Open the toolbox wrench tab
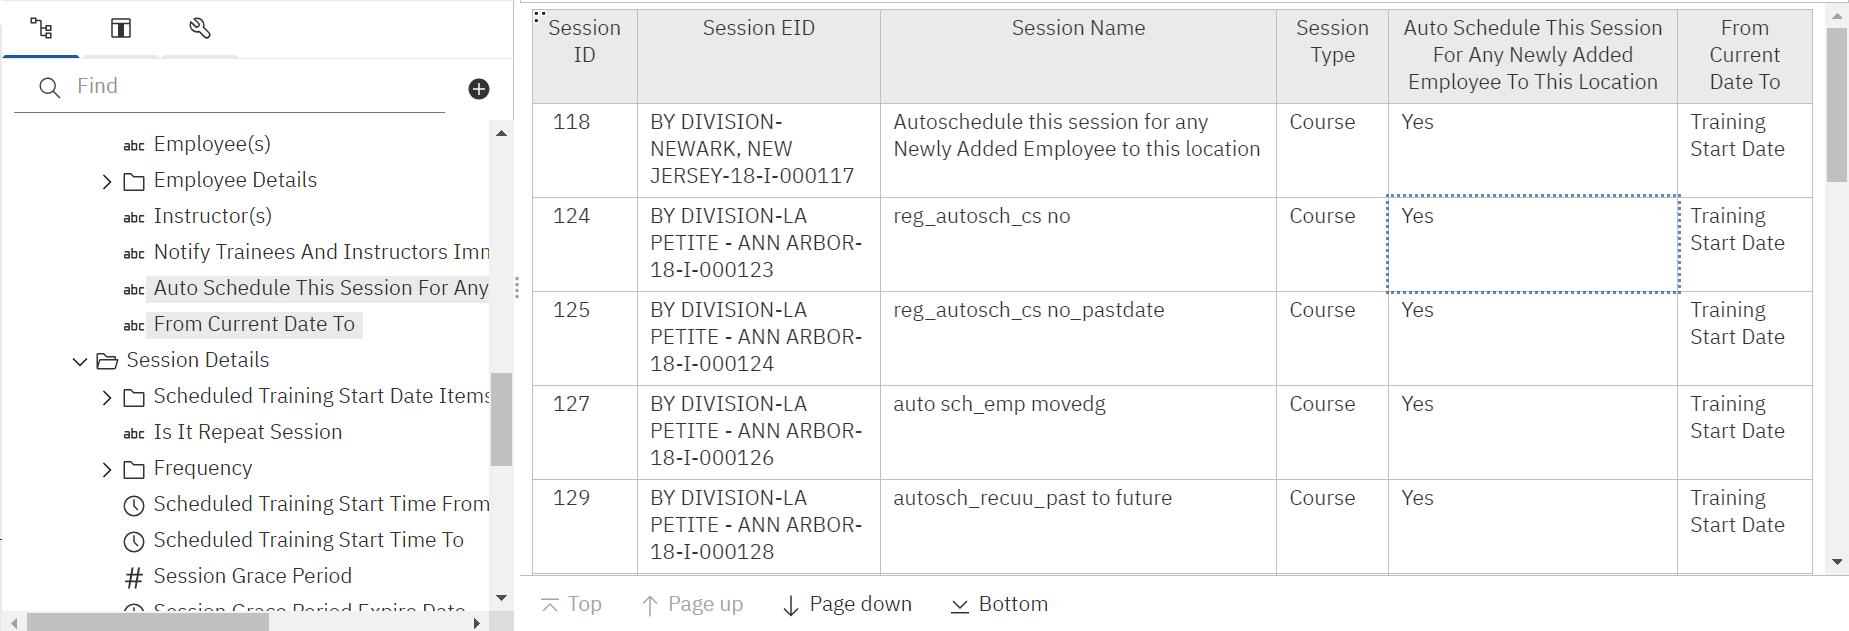 point(200,28)
